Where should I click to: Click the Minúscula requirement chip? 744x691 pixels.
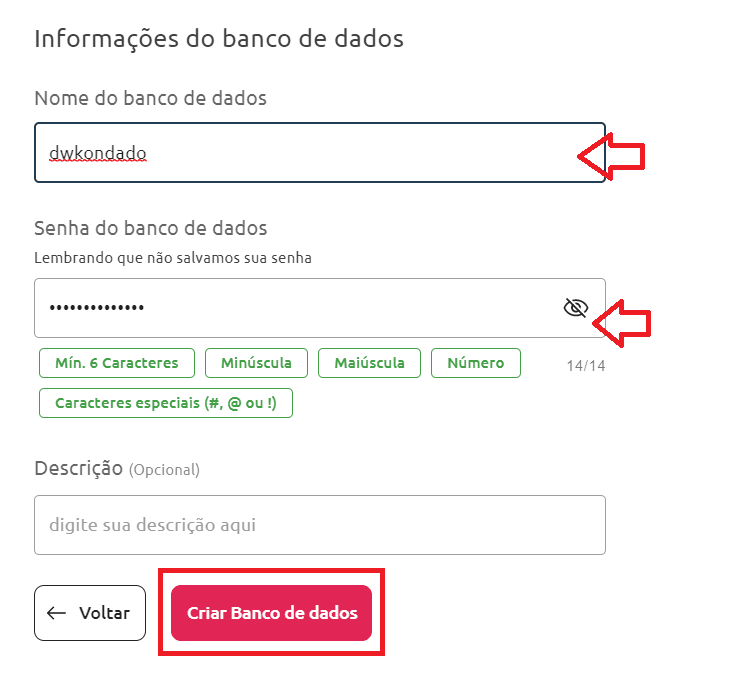(255, 363)
